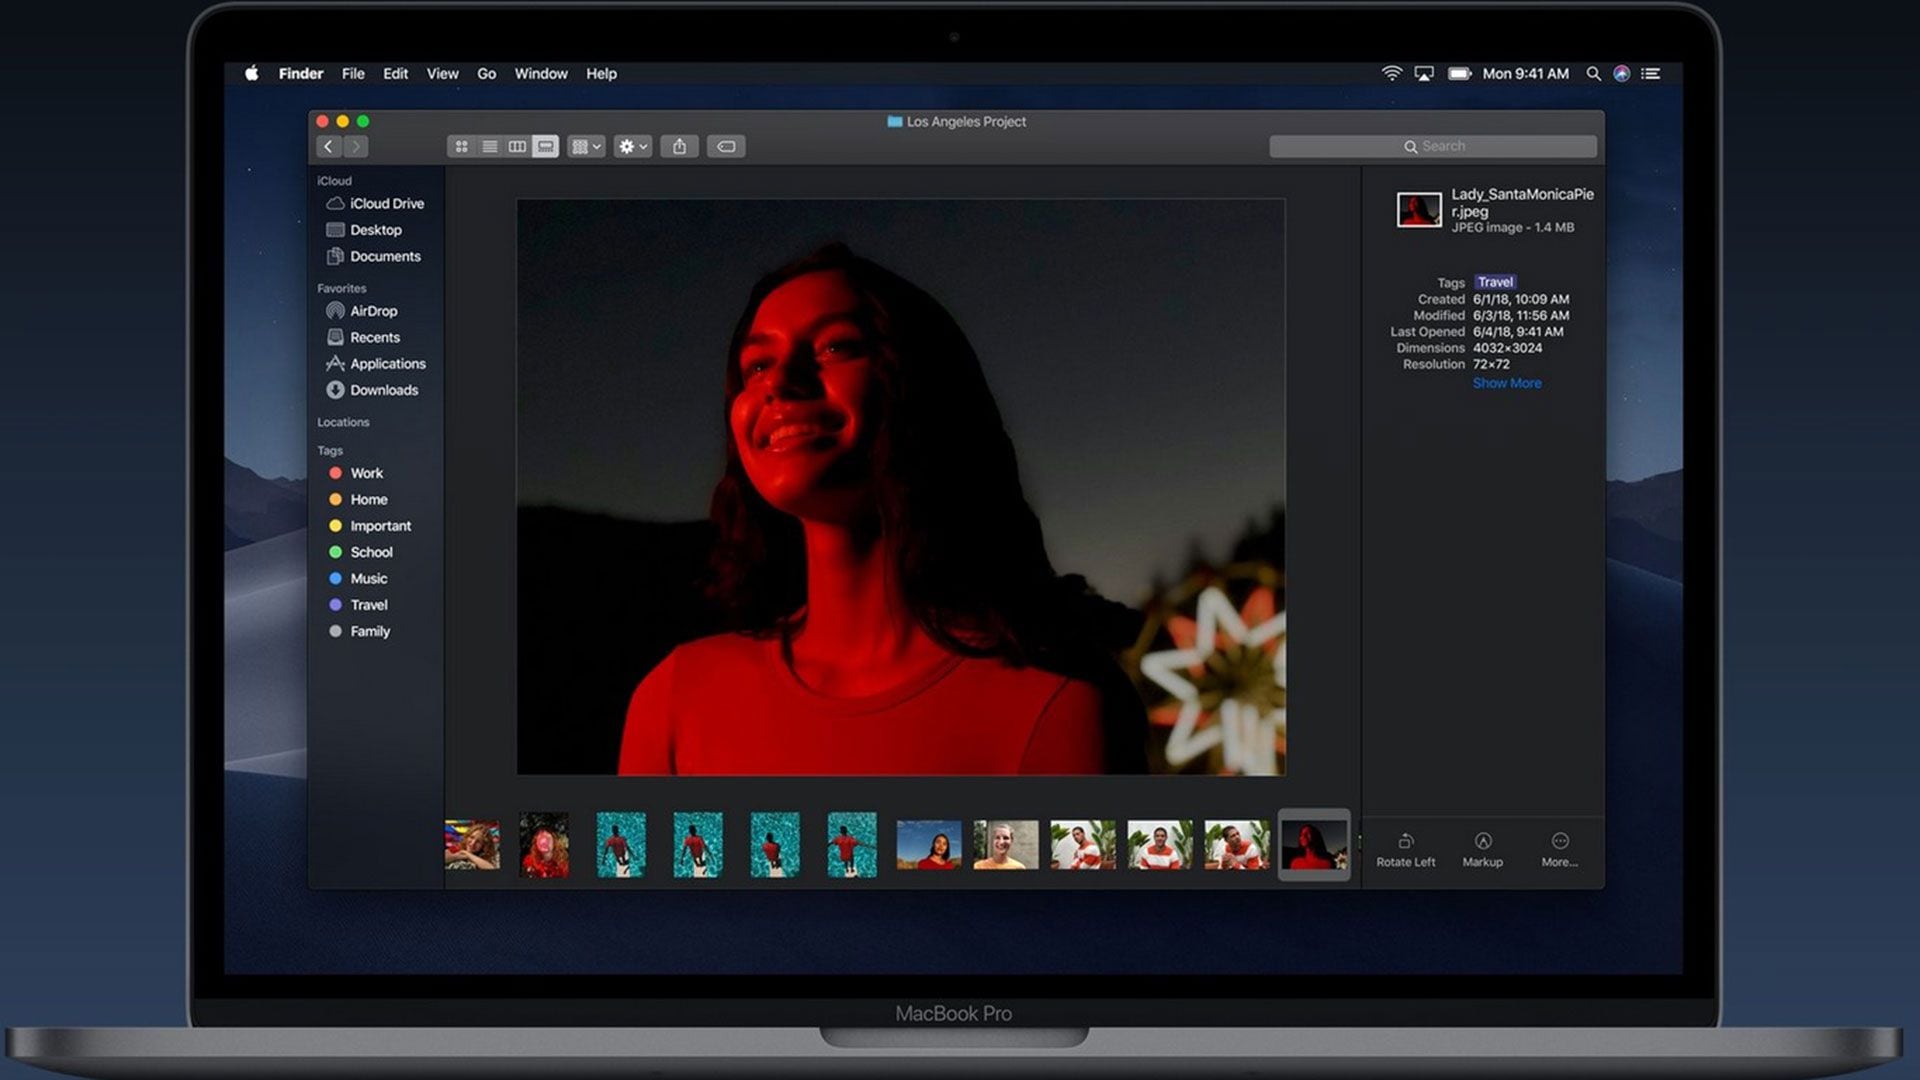
Task: Open the group-by dropdown in toolbar
Action: coord(586,147)
